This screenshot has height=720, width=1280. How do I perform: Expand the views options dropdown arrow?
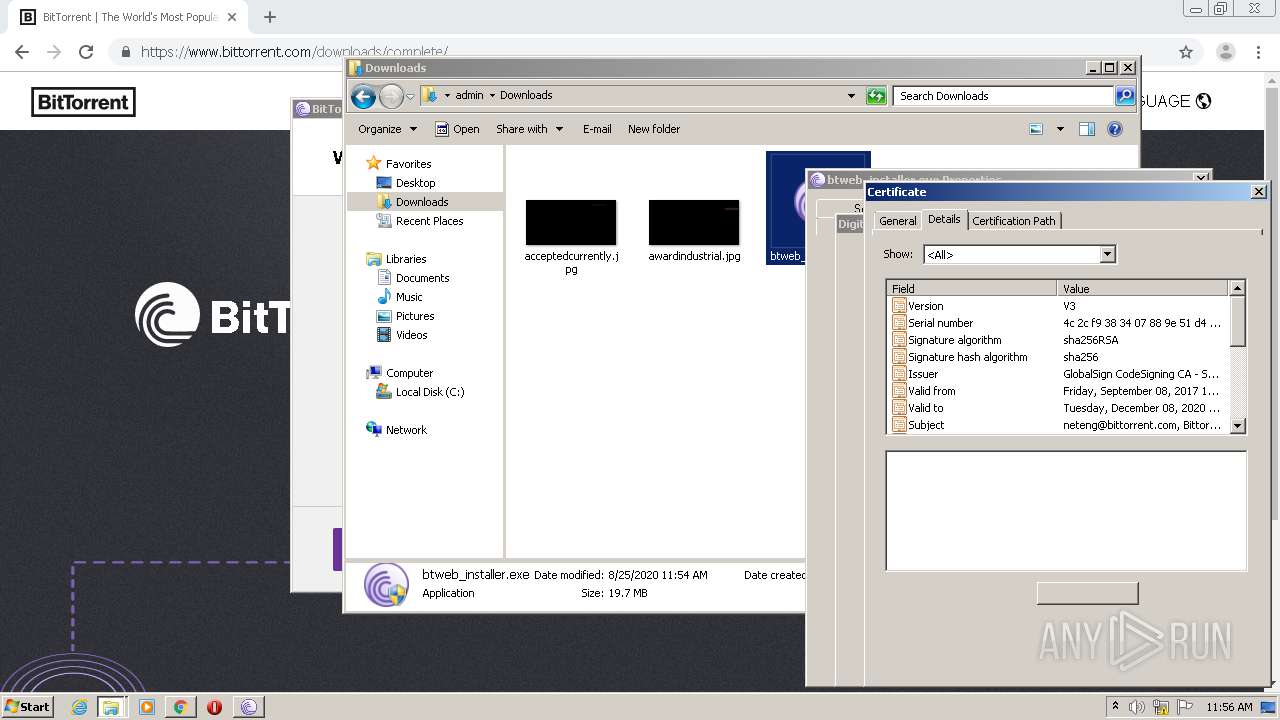click(1060, 129)
